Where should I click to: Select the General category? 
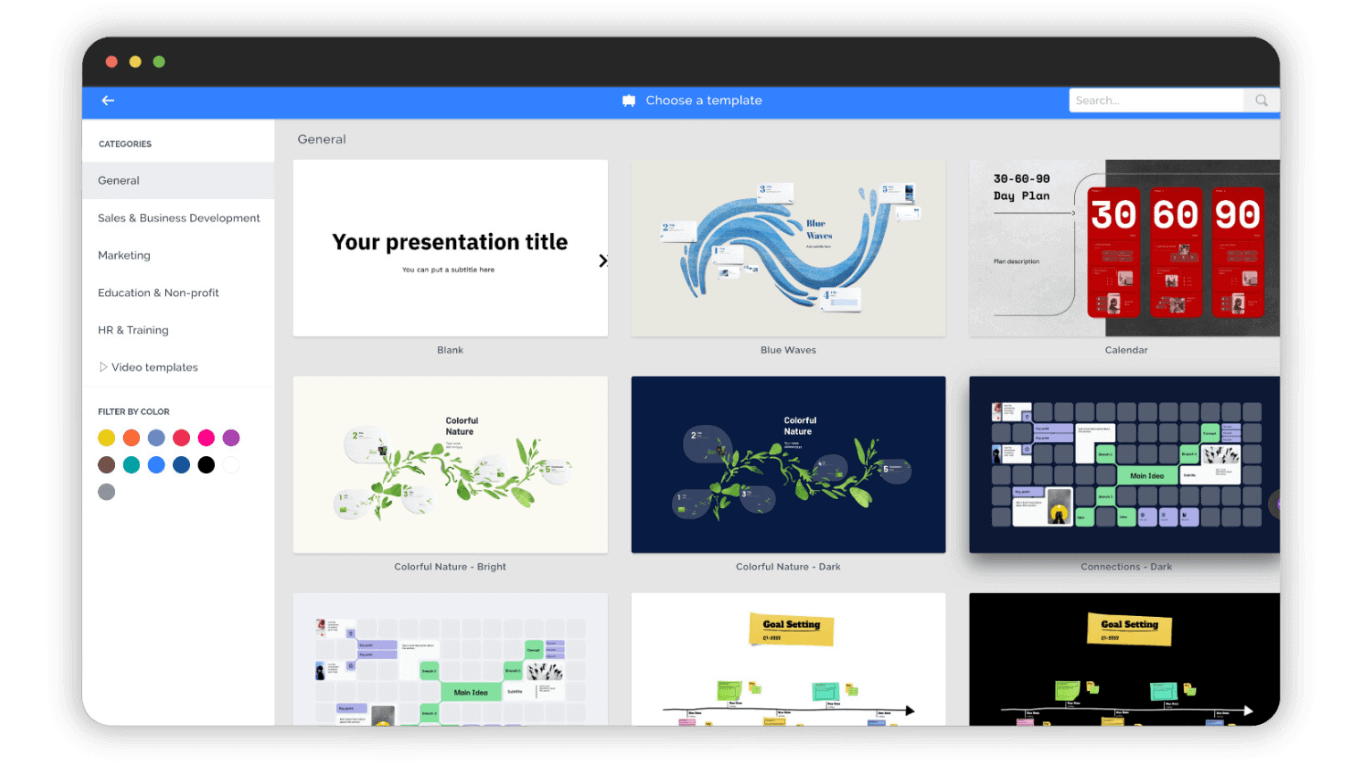click(118, 180)
